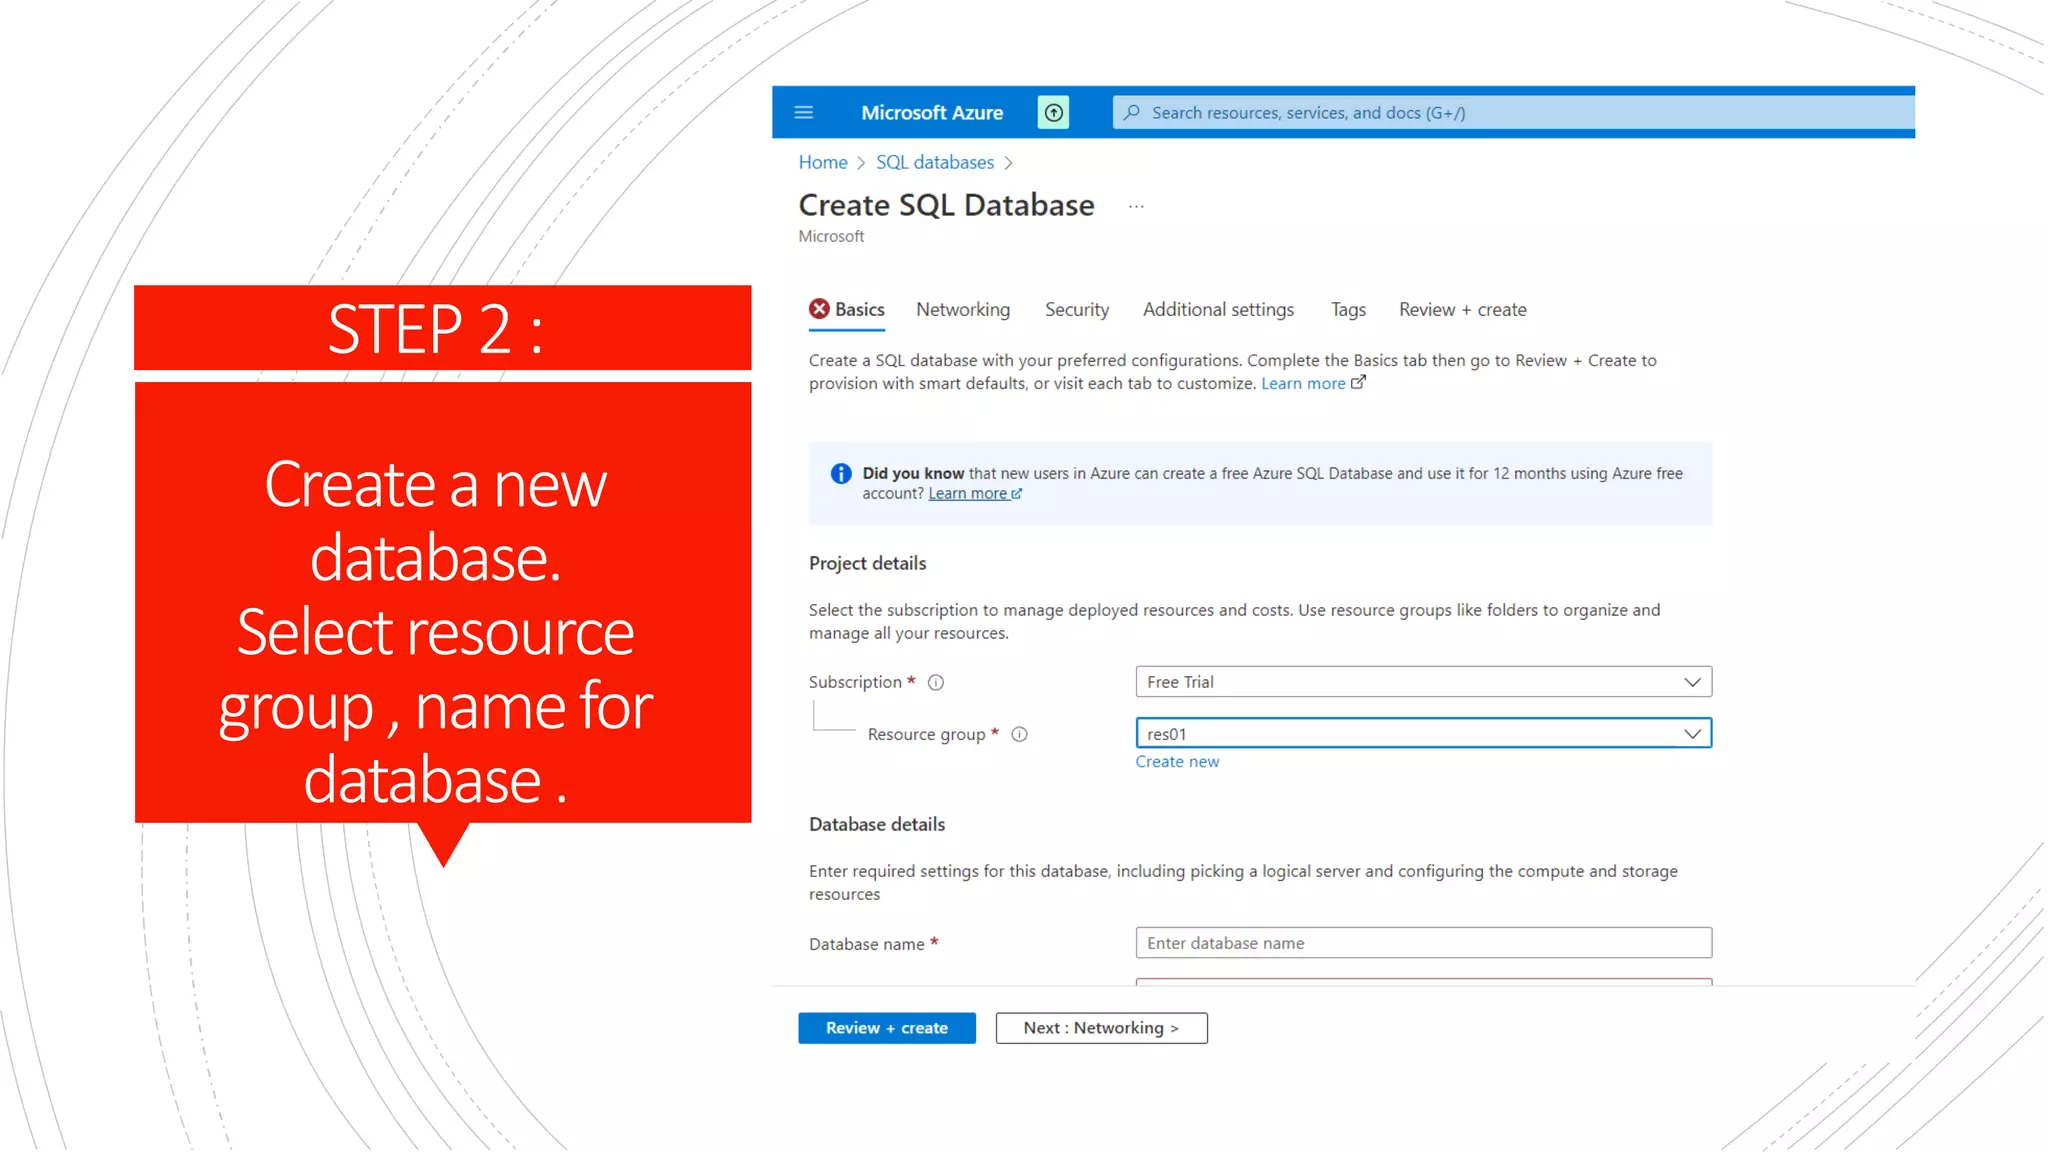Open the Tags tab

[1347, 310]
